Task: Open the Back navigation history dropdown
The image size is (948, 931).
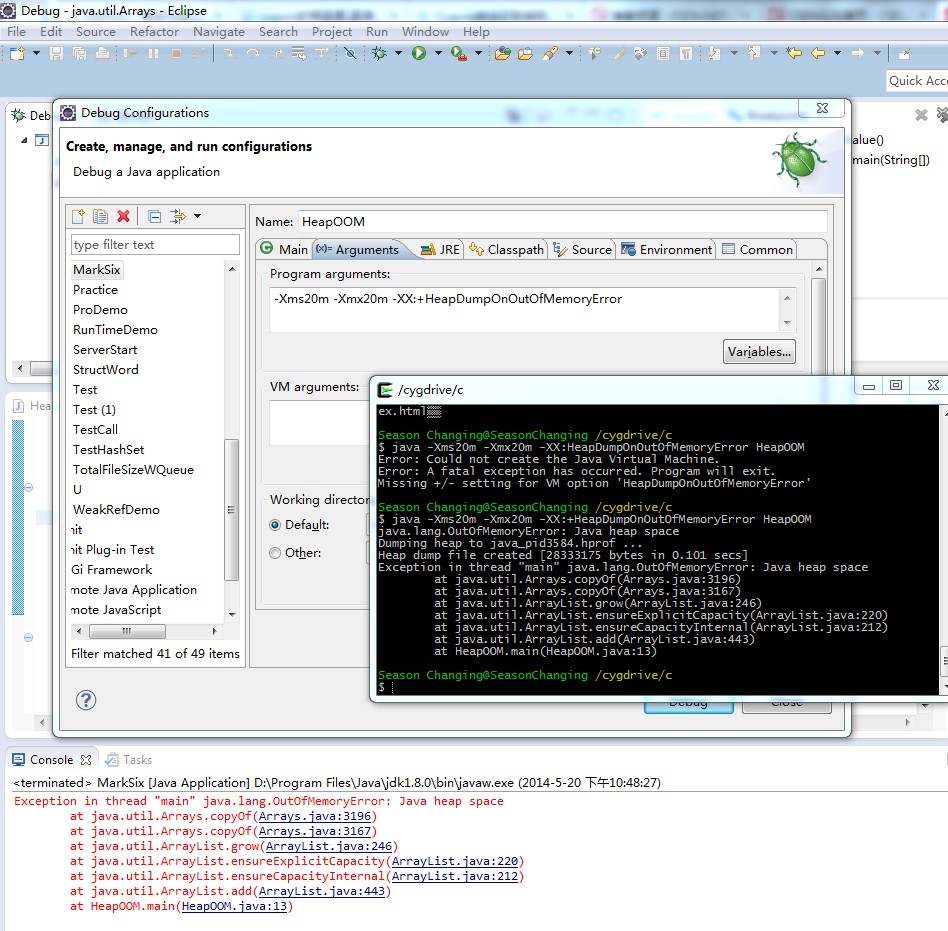Action: pos(837,54)
